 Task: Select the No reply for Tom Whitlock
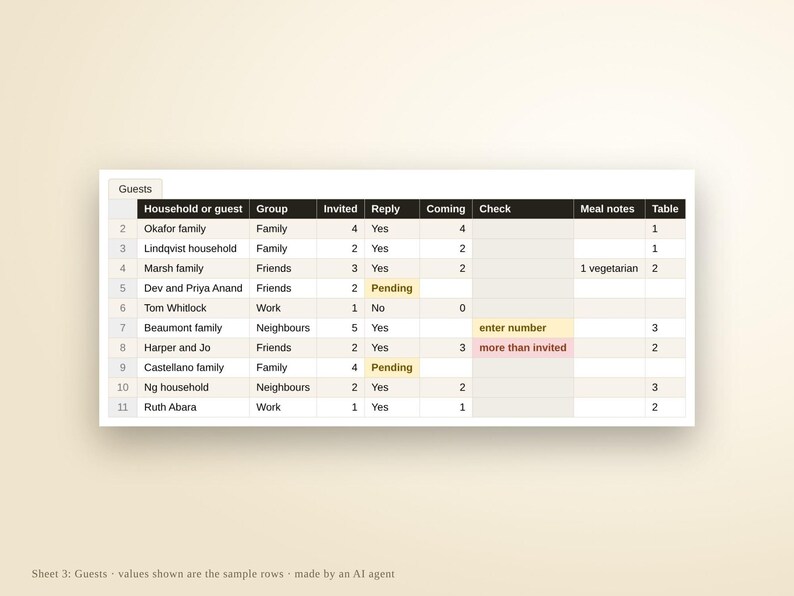tap(392, 308)
